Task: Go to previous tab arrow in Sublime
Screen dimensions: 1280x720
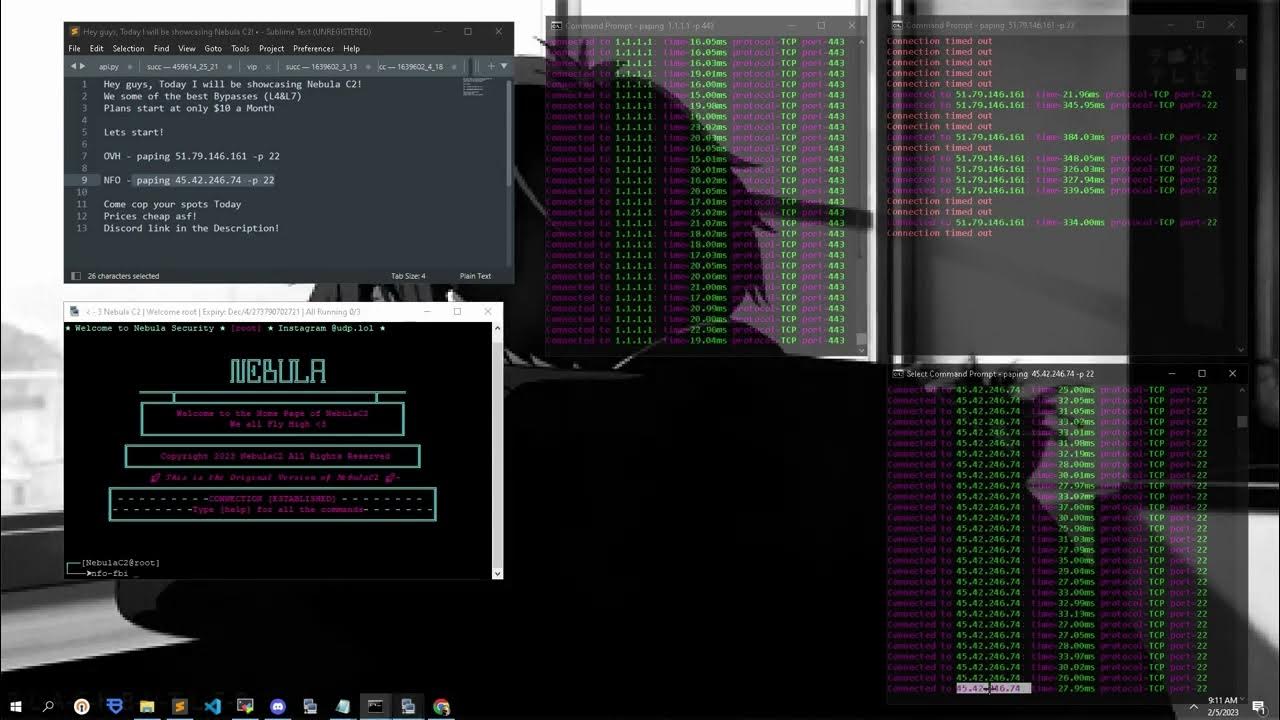Action: click(72, 66)
